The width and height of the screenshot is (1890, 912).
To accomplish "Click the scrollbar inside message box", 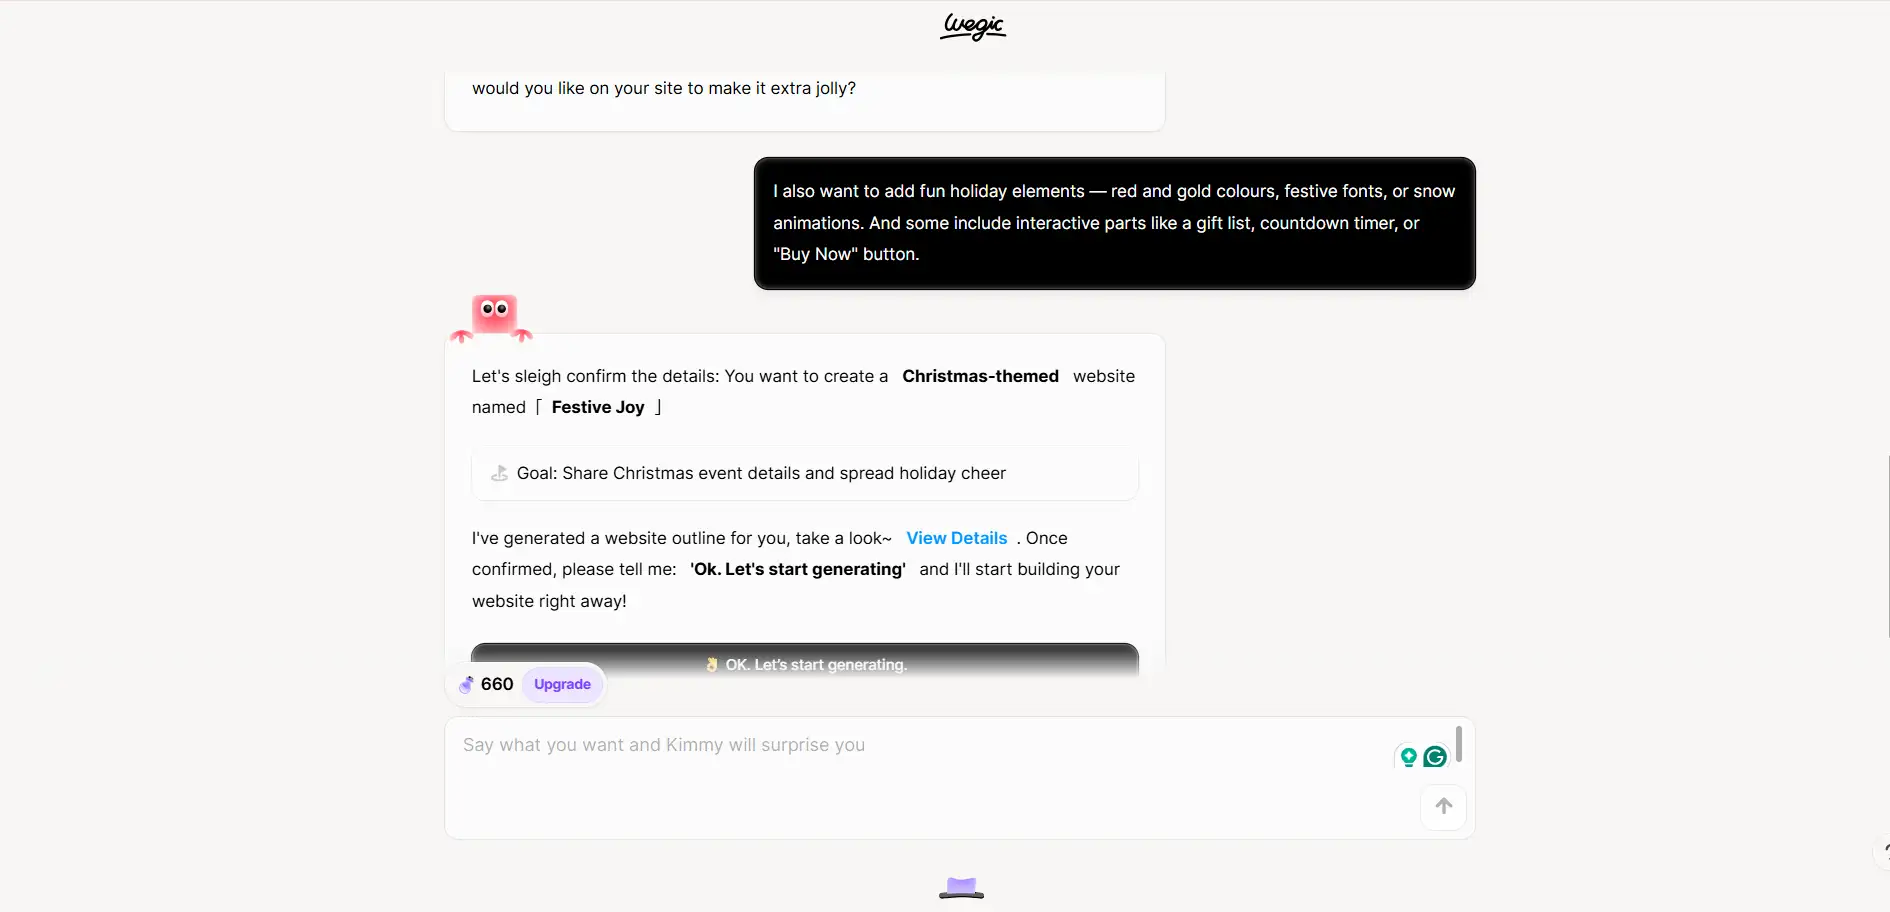I will 1459,744.
